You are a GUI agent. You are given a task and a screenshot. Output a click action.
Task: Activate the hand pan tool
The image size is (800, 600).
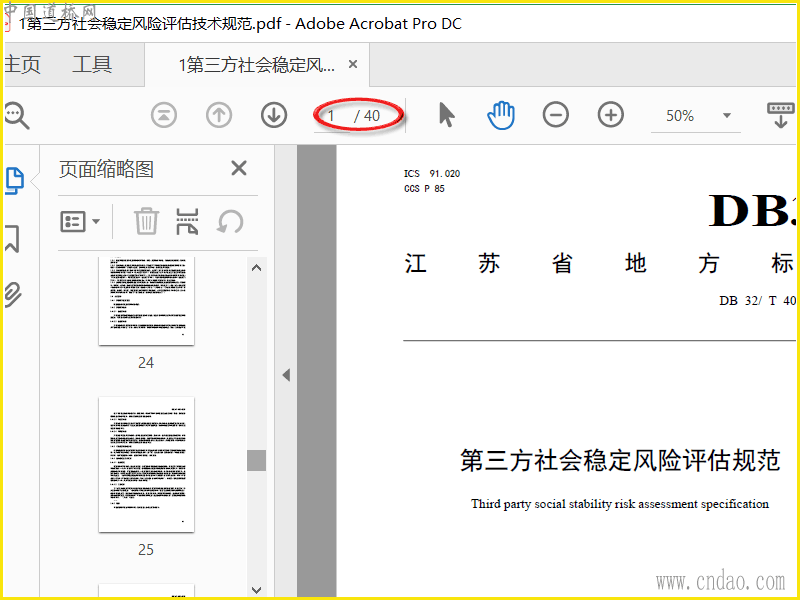pyautogui.click(x=501, y=115)
